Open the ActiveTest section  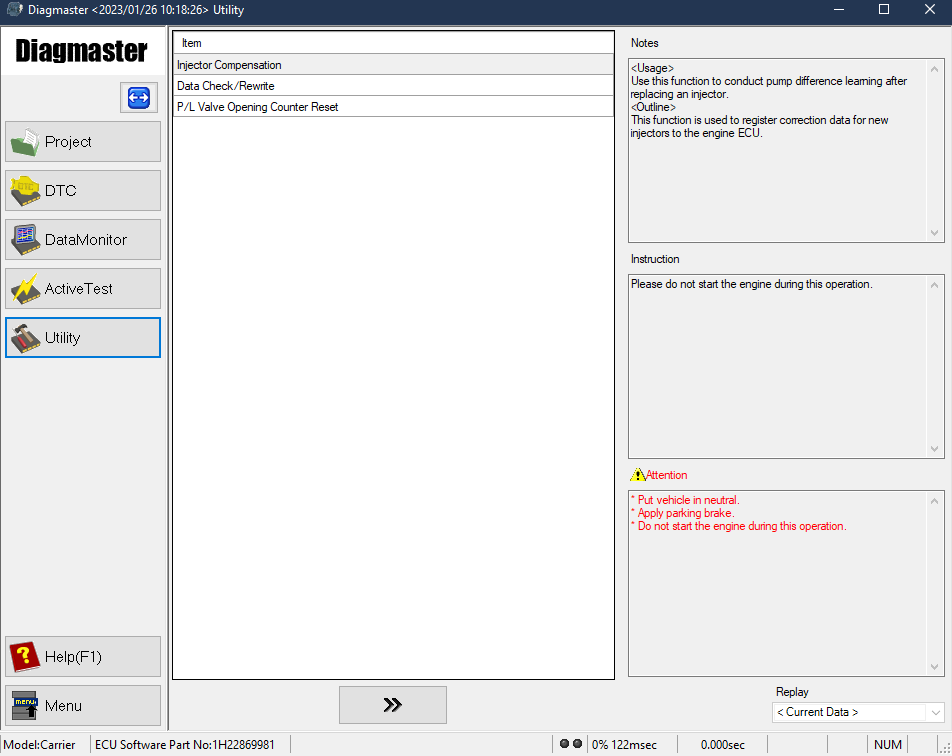(83, 288)
